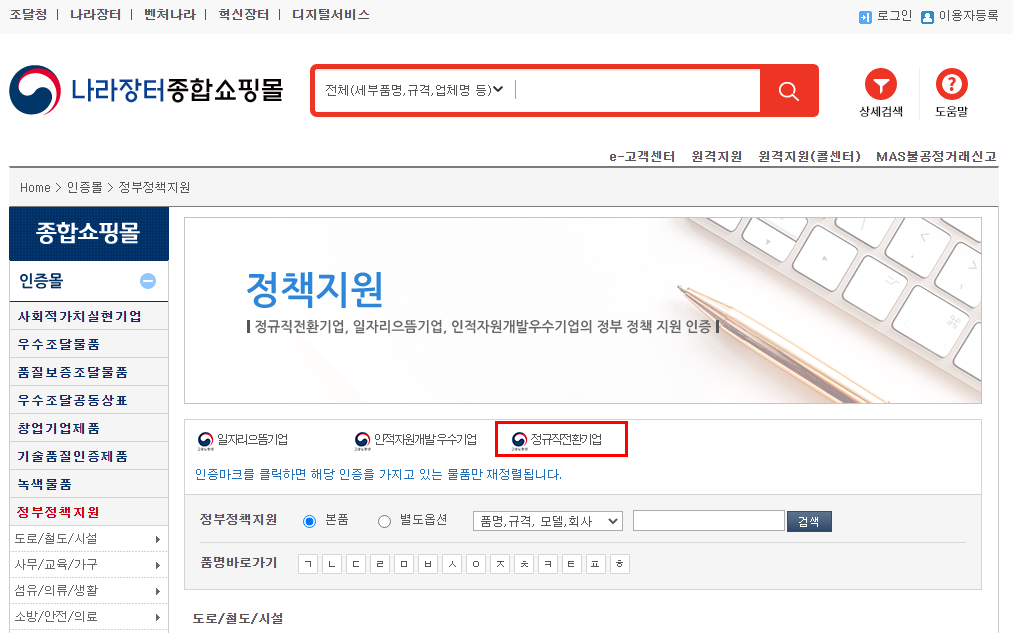Click the 나라장터종합쇼핑몰 logo
The width and height of the screenshot is (1013, 633).
(147, 90)
